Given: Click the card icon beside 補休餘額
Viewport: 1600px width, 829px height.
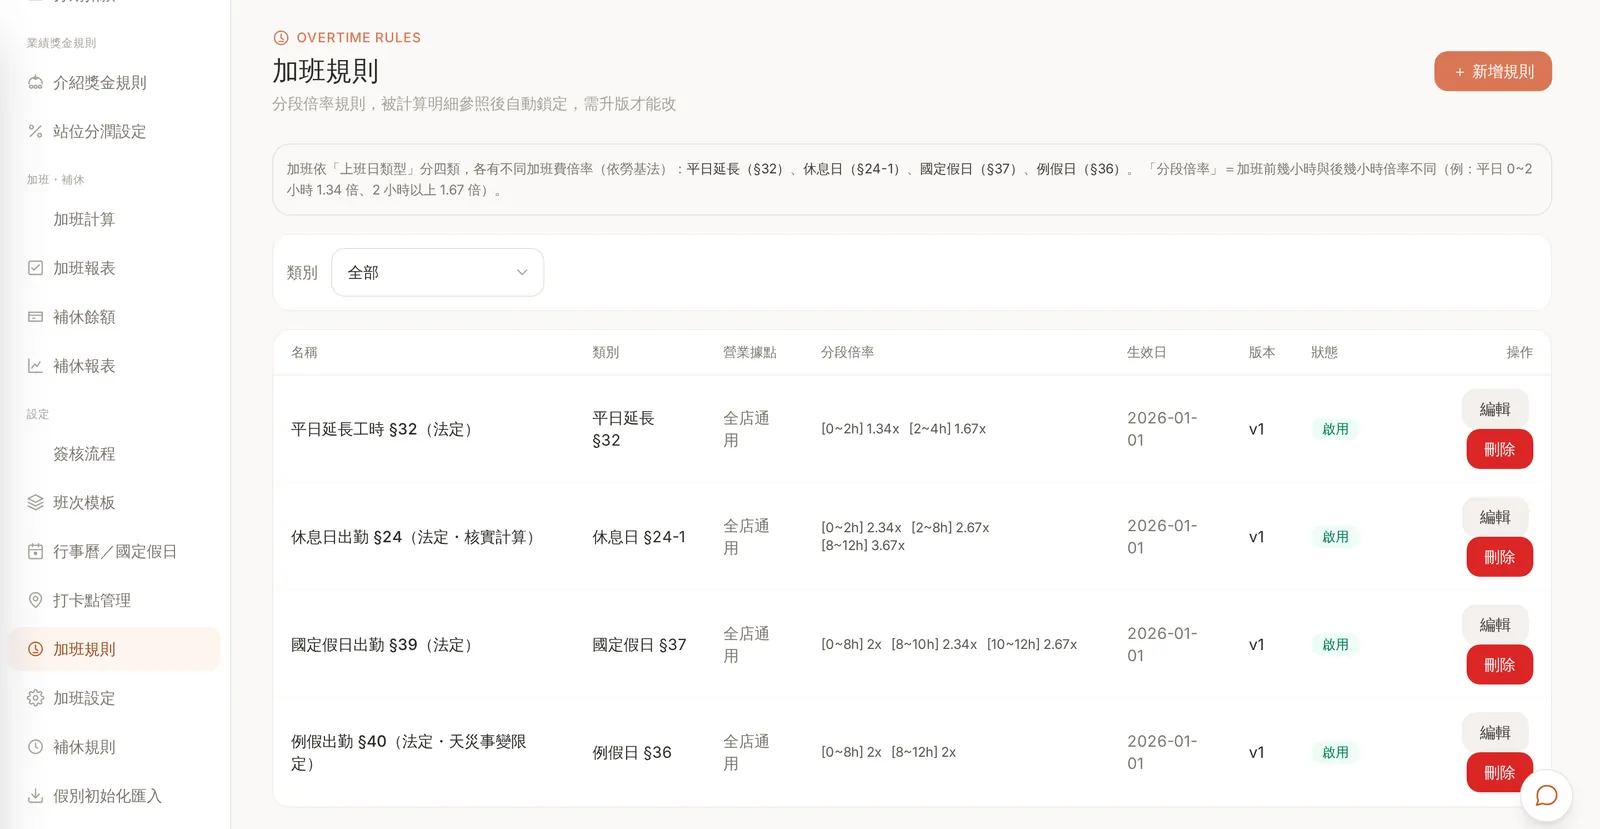Looking at the screenshot, I should pos(35,317).
